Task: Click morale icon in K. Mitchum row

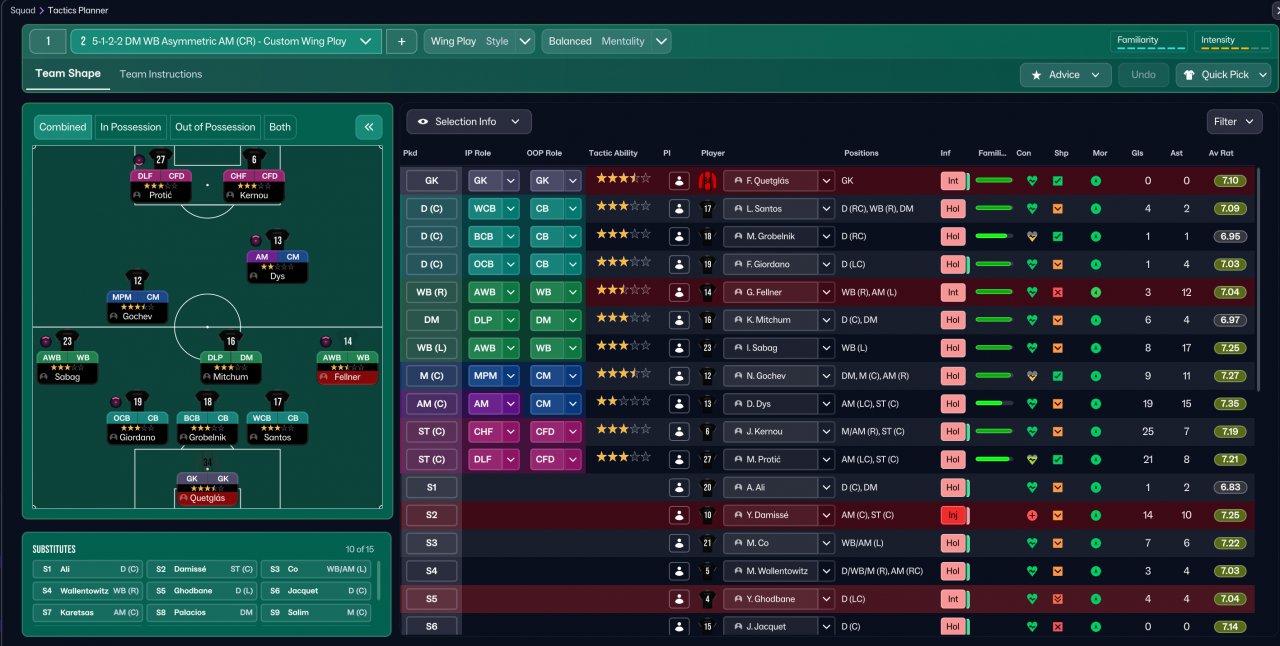Action: click(x=1096, y=320)
